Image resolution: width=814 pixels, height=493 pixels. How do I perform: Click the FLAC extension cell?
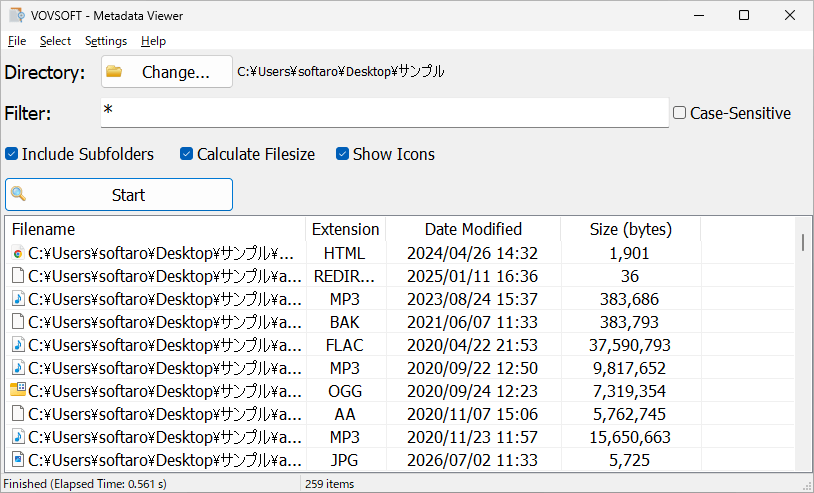click(x=345, y=345)
